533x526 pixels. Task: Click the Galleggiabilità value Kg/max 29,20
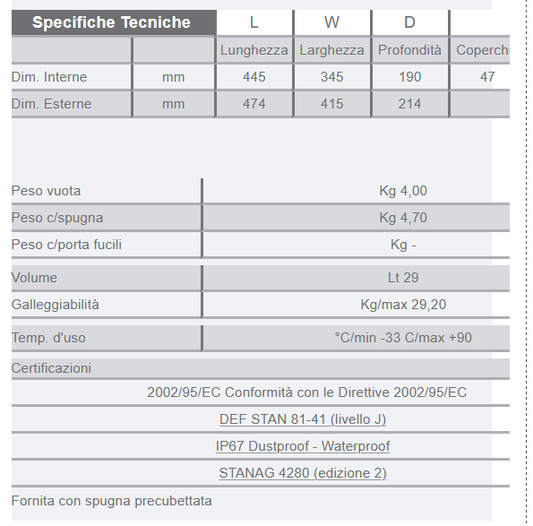403,305
